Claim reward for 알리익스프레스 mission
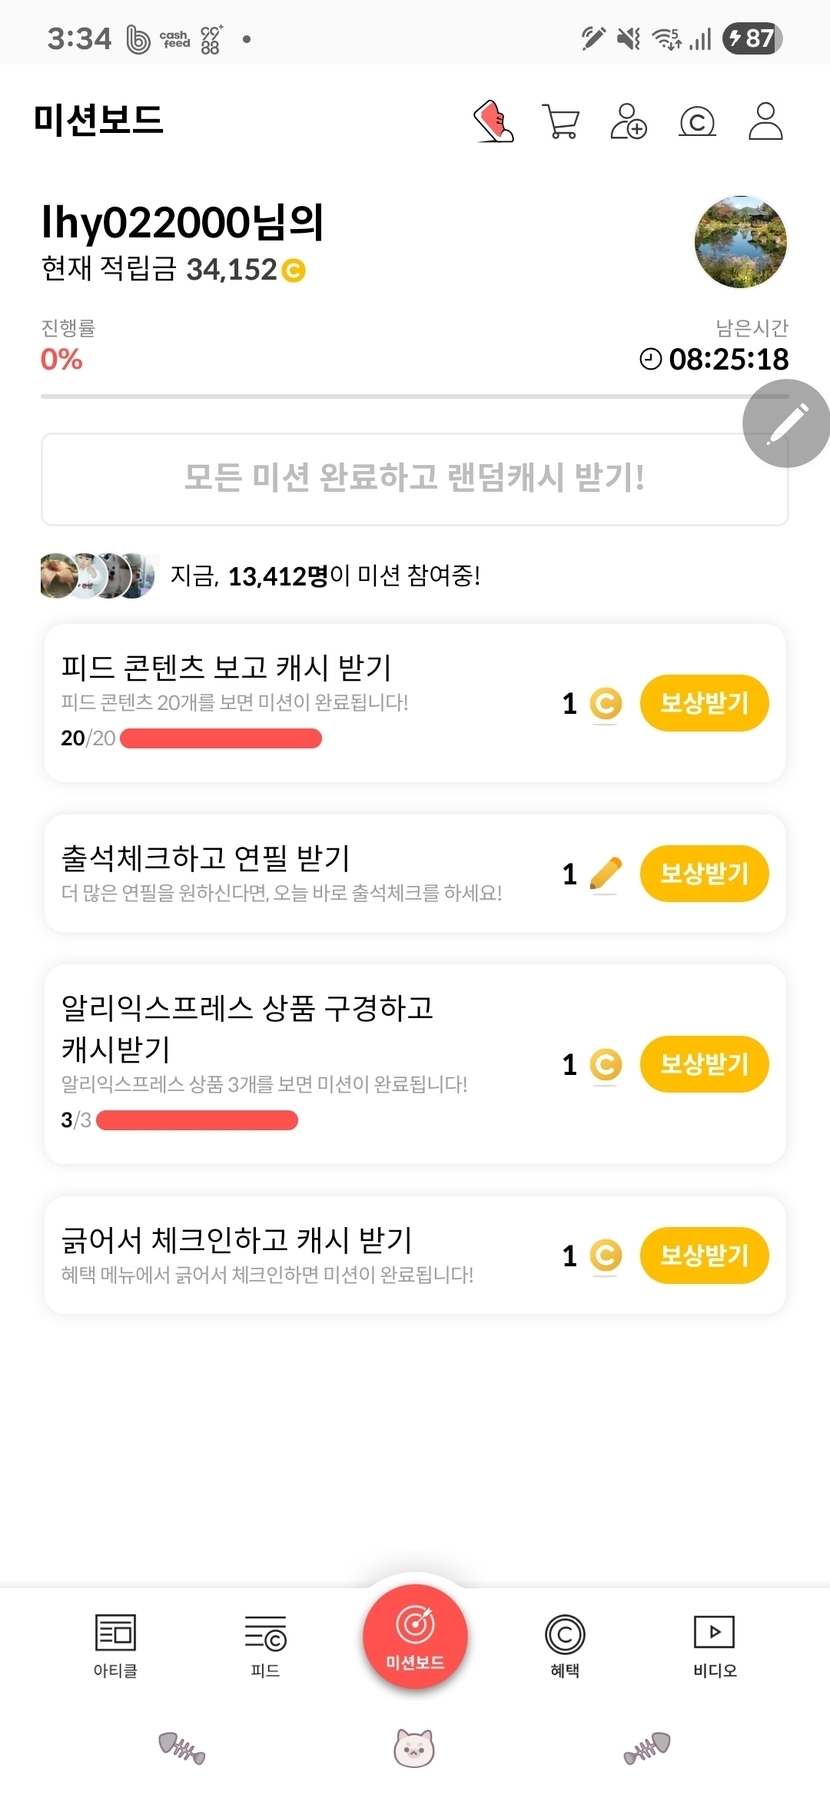The width and height of the screenshot is (830, 1798). tap(704, 1064)
